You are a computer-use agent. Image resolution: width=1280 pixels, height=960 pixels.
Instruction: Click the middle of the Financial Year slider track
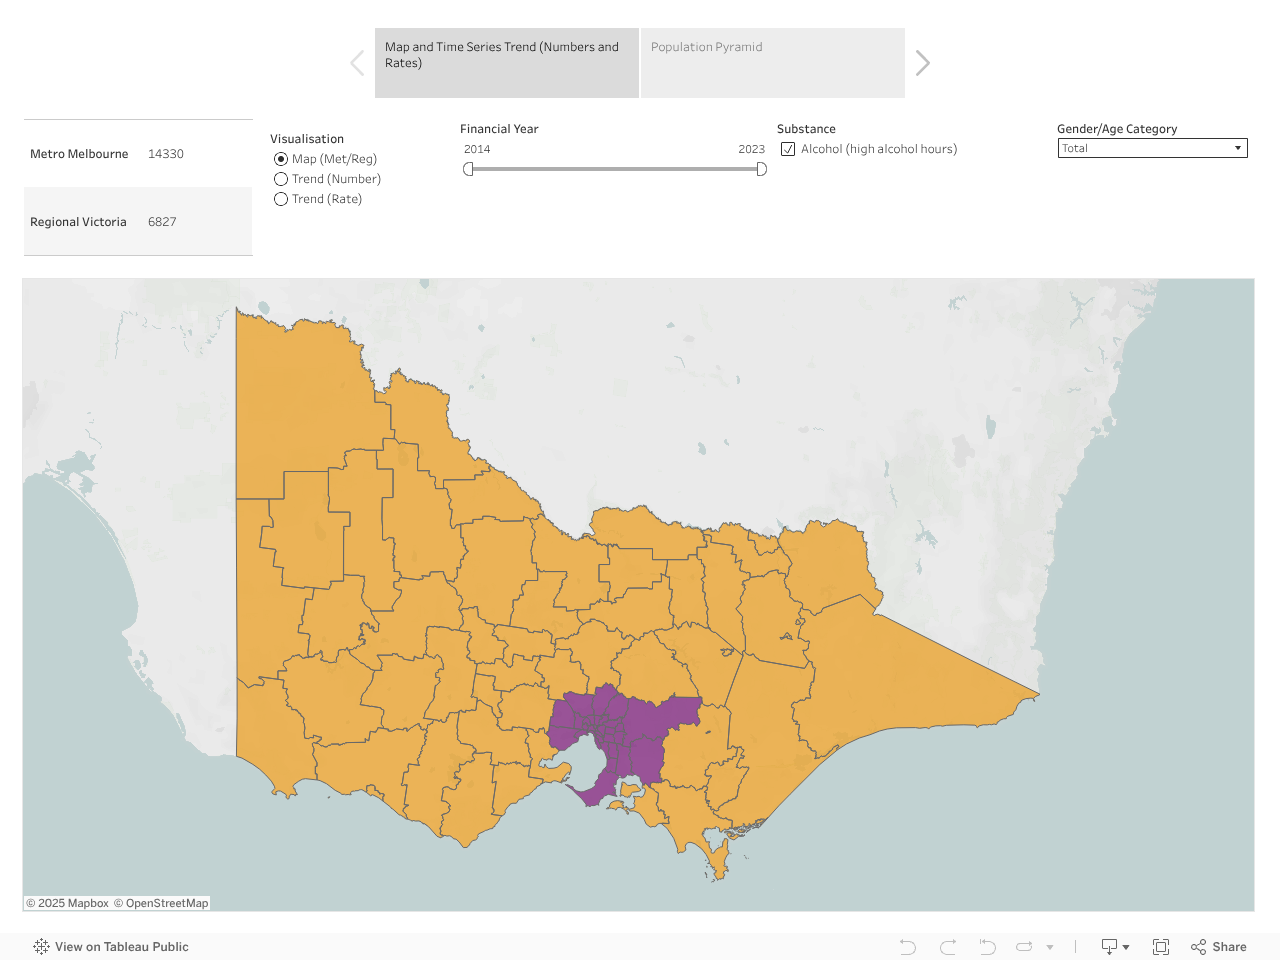point(615,169)
